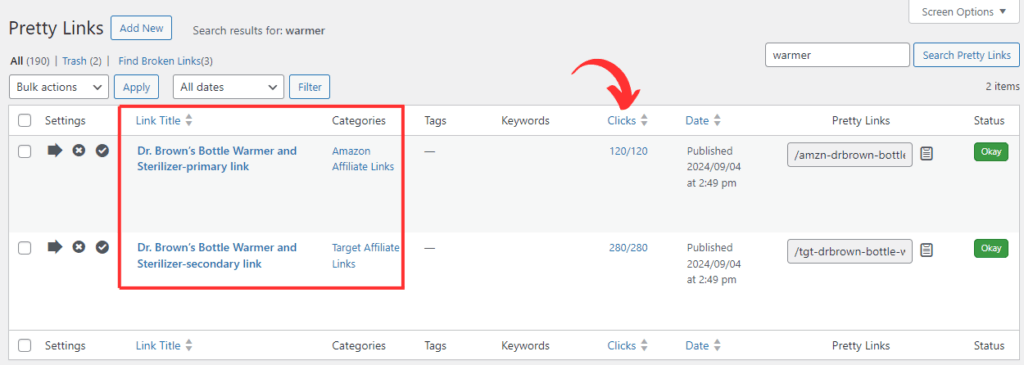Viewport: 1024px width, 365px height.
Task: Focus the search box containing warmer
Action: point(837,55)
